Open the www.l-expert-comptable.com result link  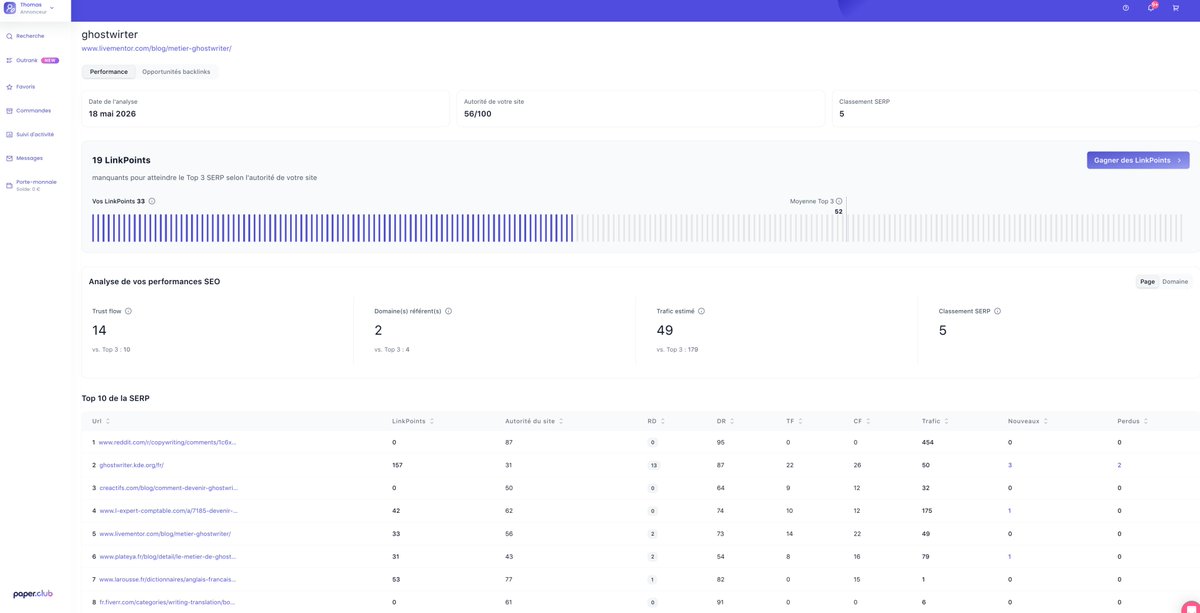pyautogui.click(x=168, y=511)
